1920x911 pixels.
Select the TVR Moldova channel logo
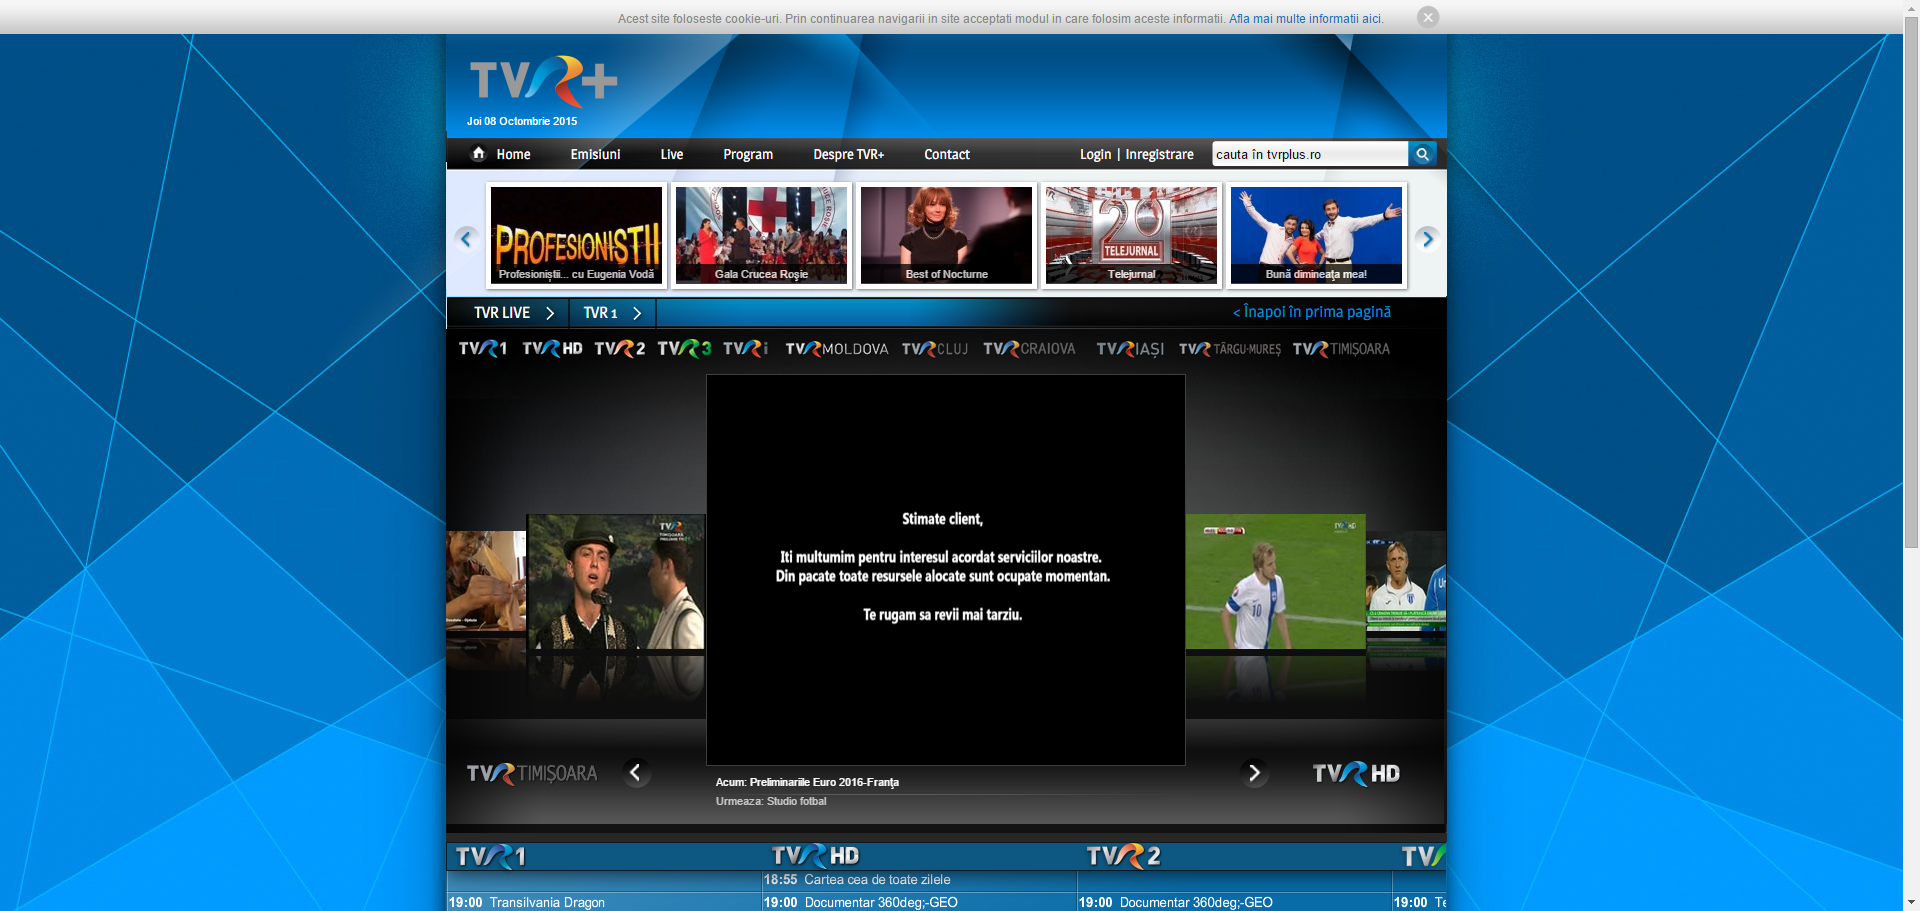(x=837, y=349)
